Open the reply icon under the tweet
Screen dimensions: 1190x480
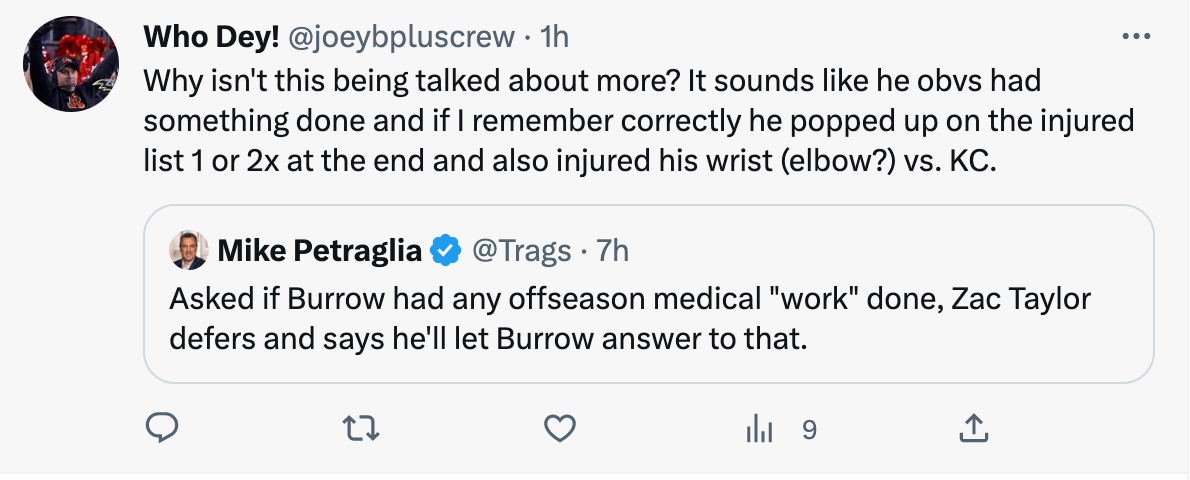pos(162,429)
